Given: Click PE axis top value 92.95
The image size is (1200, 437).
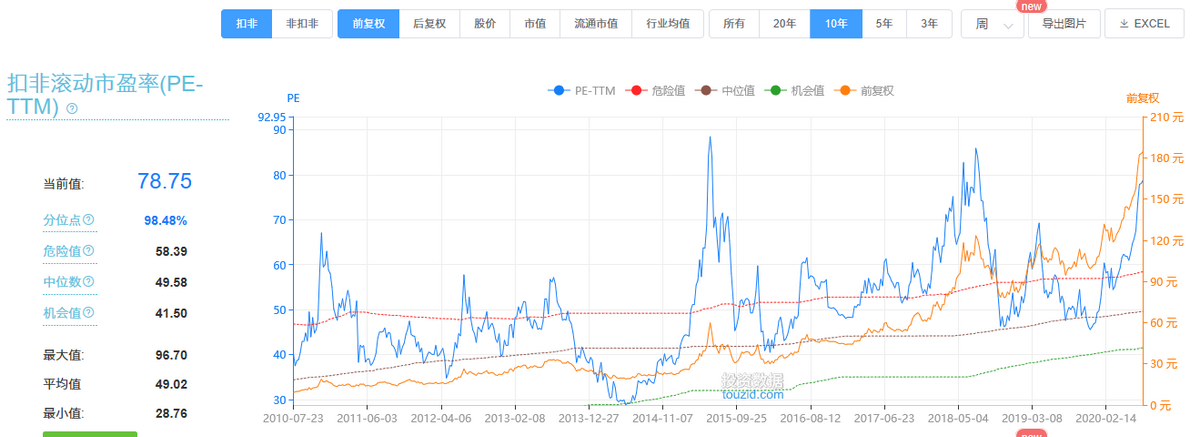Looking at the screenshot, I should [x=271, y=117].
